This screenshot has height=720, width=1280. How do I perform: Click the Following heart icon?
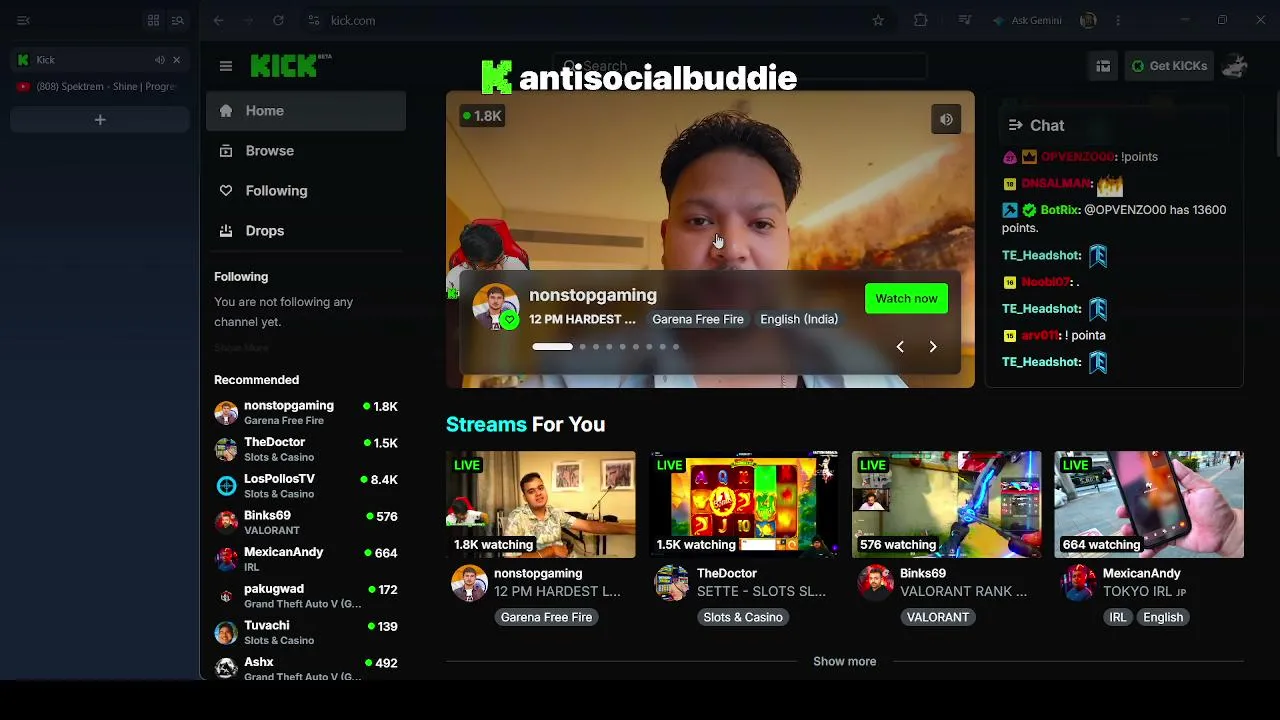(x=226, y=191)
